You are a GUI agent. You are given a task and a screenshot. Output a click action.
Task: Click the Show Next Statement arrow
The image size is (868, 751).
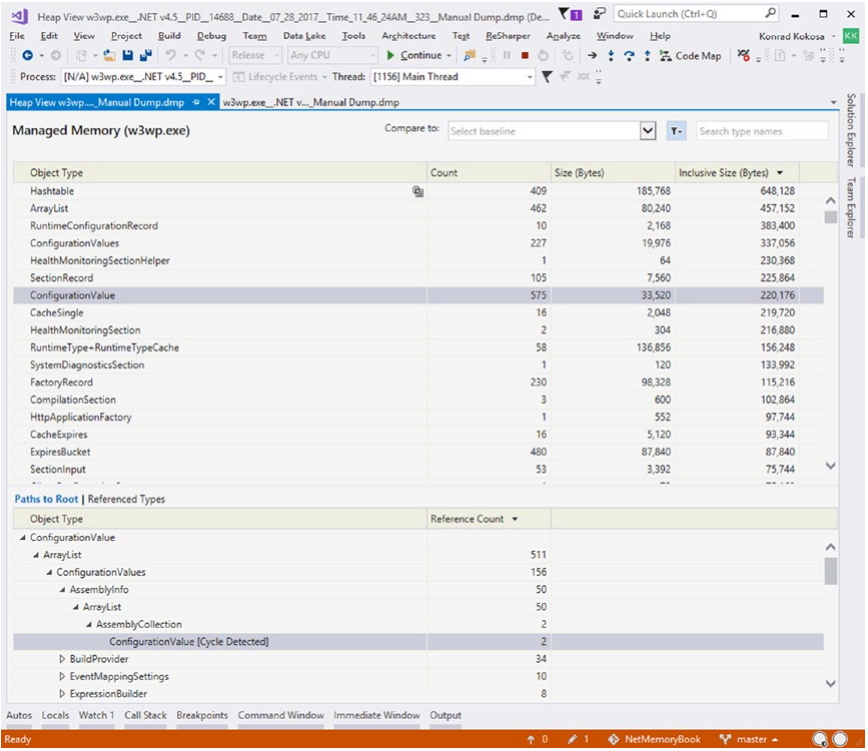[x=592, y=55]
